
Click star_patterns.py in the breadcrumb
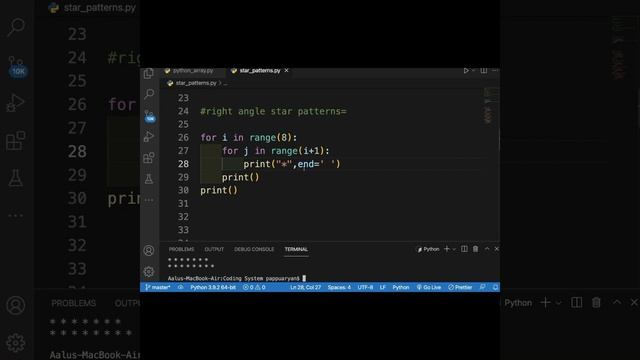(x=196, y=83)
